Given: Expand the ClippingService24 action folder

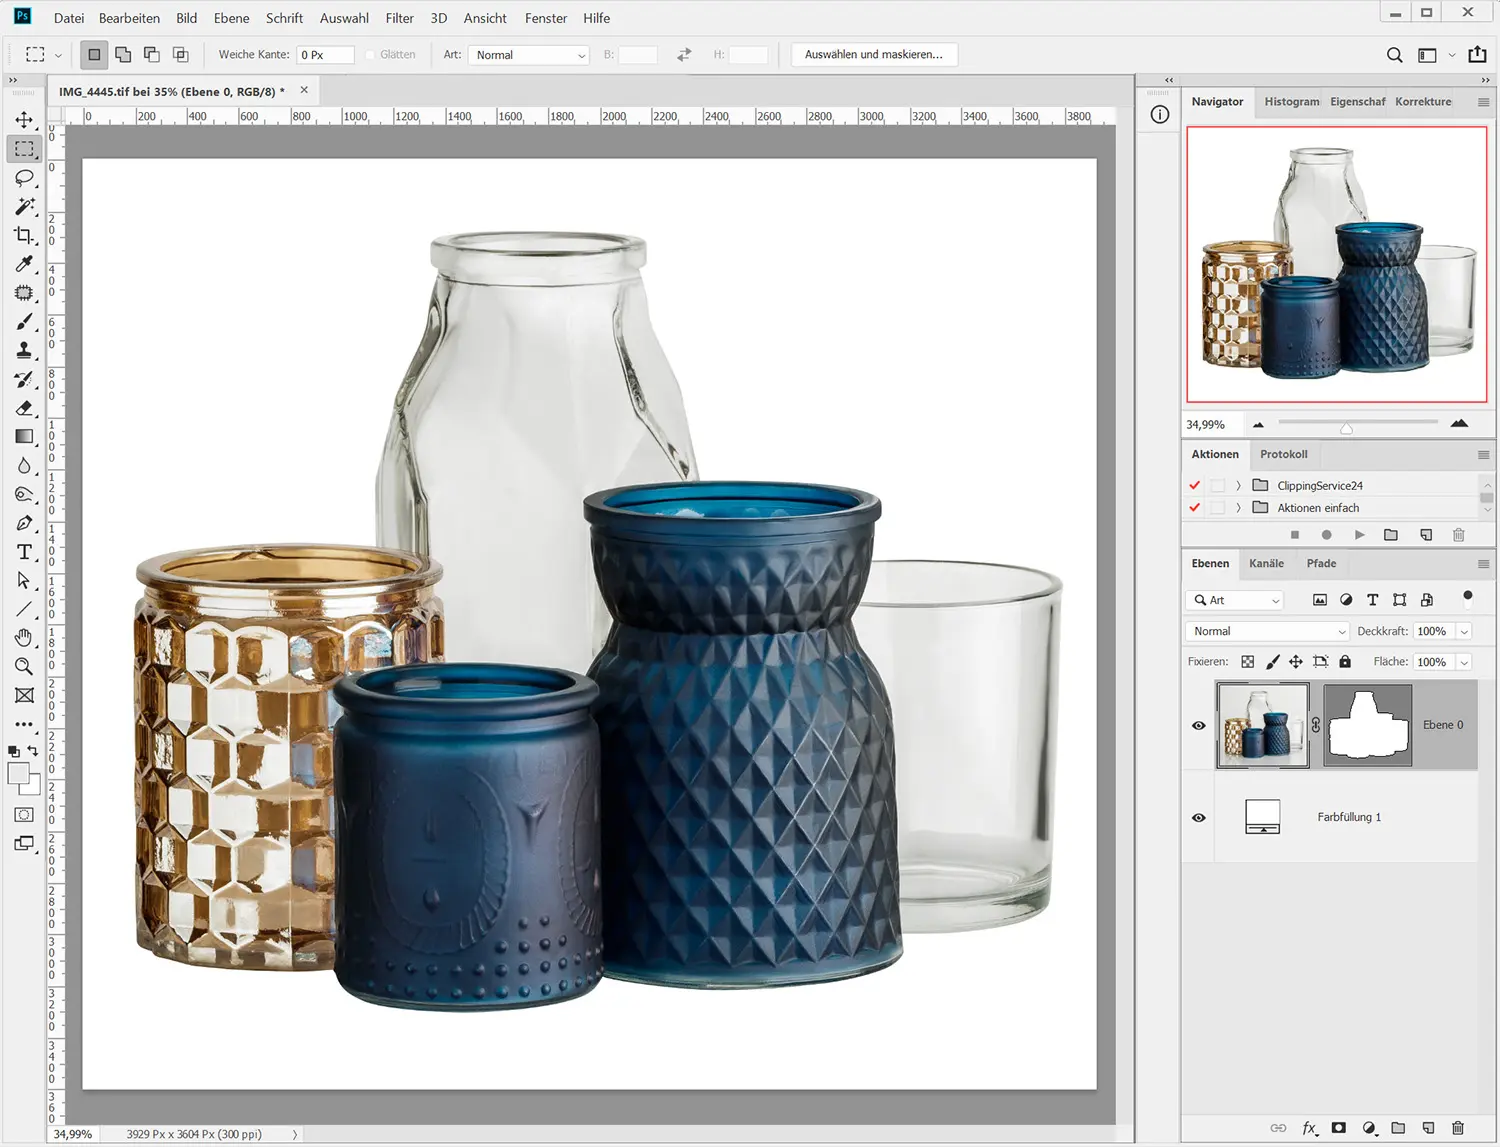Looking at the screenshot, I should [x=1238, y=485].
